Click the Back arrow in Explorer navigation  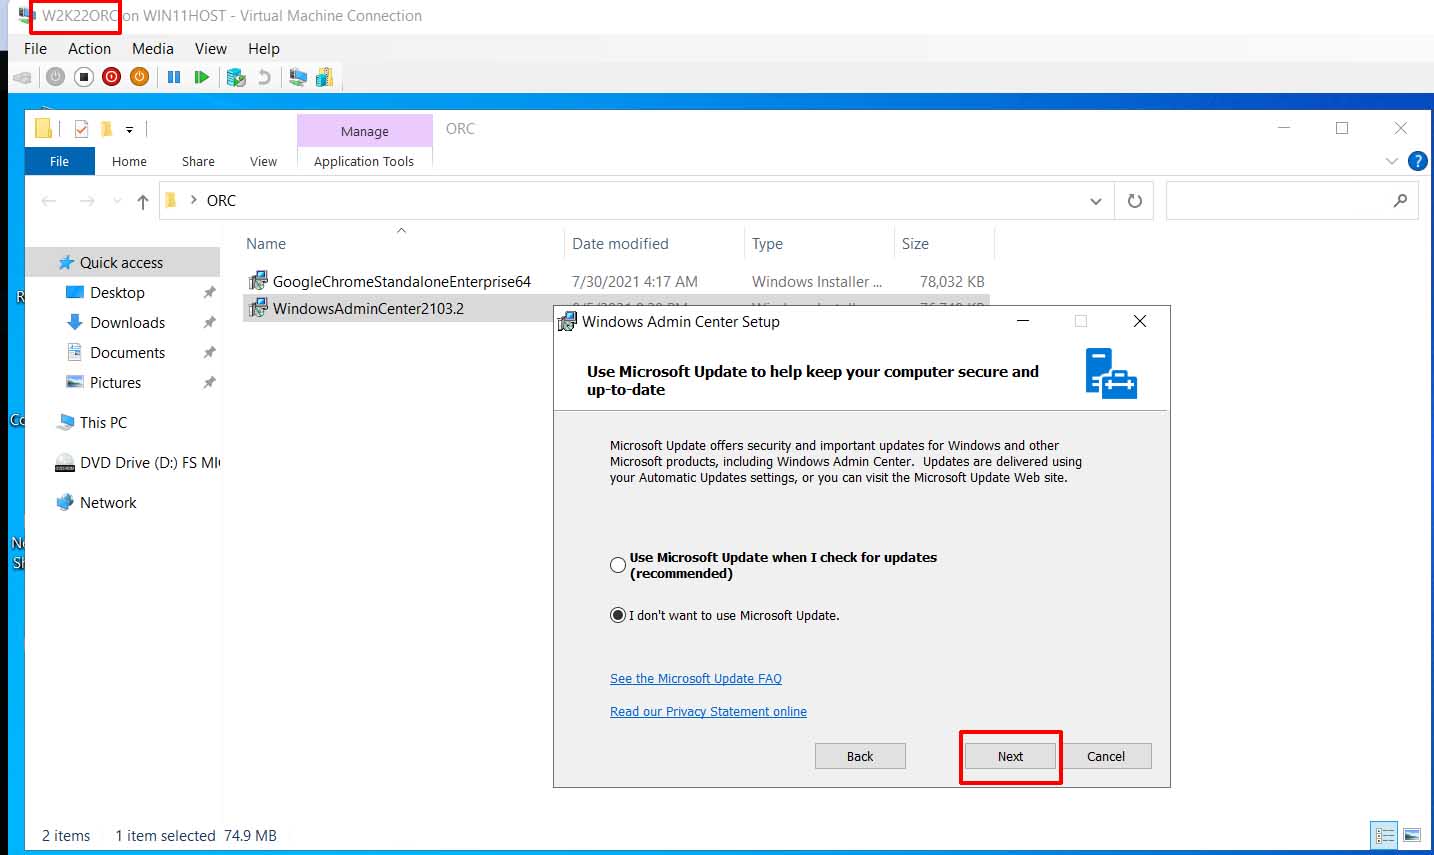click(49, 201)
